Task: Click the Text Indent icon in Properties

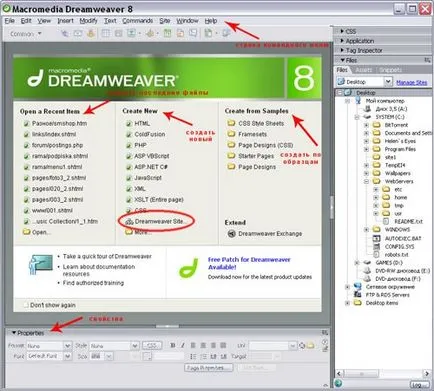Action: (x=223, y=356)
